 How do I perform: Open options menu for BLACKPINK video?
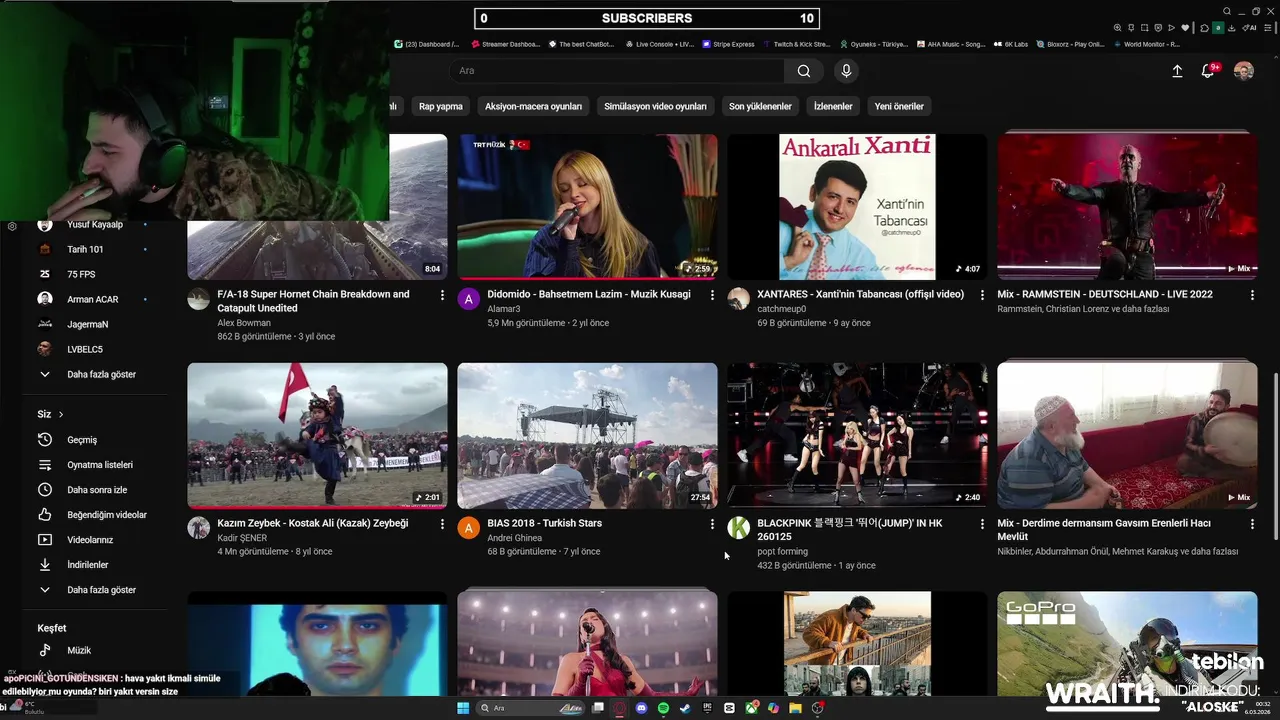(x=982, y=524)
